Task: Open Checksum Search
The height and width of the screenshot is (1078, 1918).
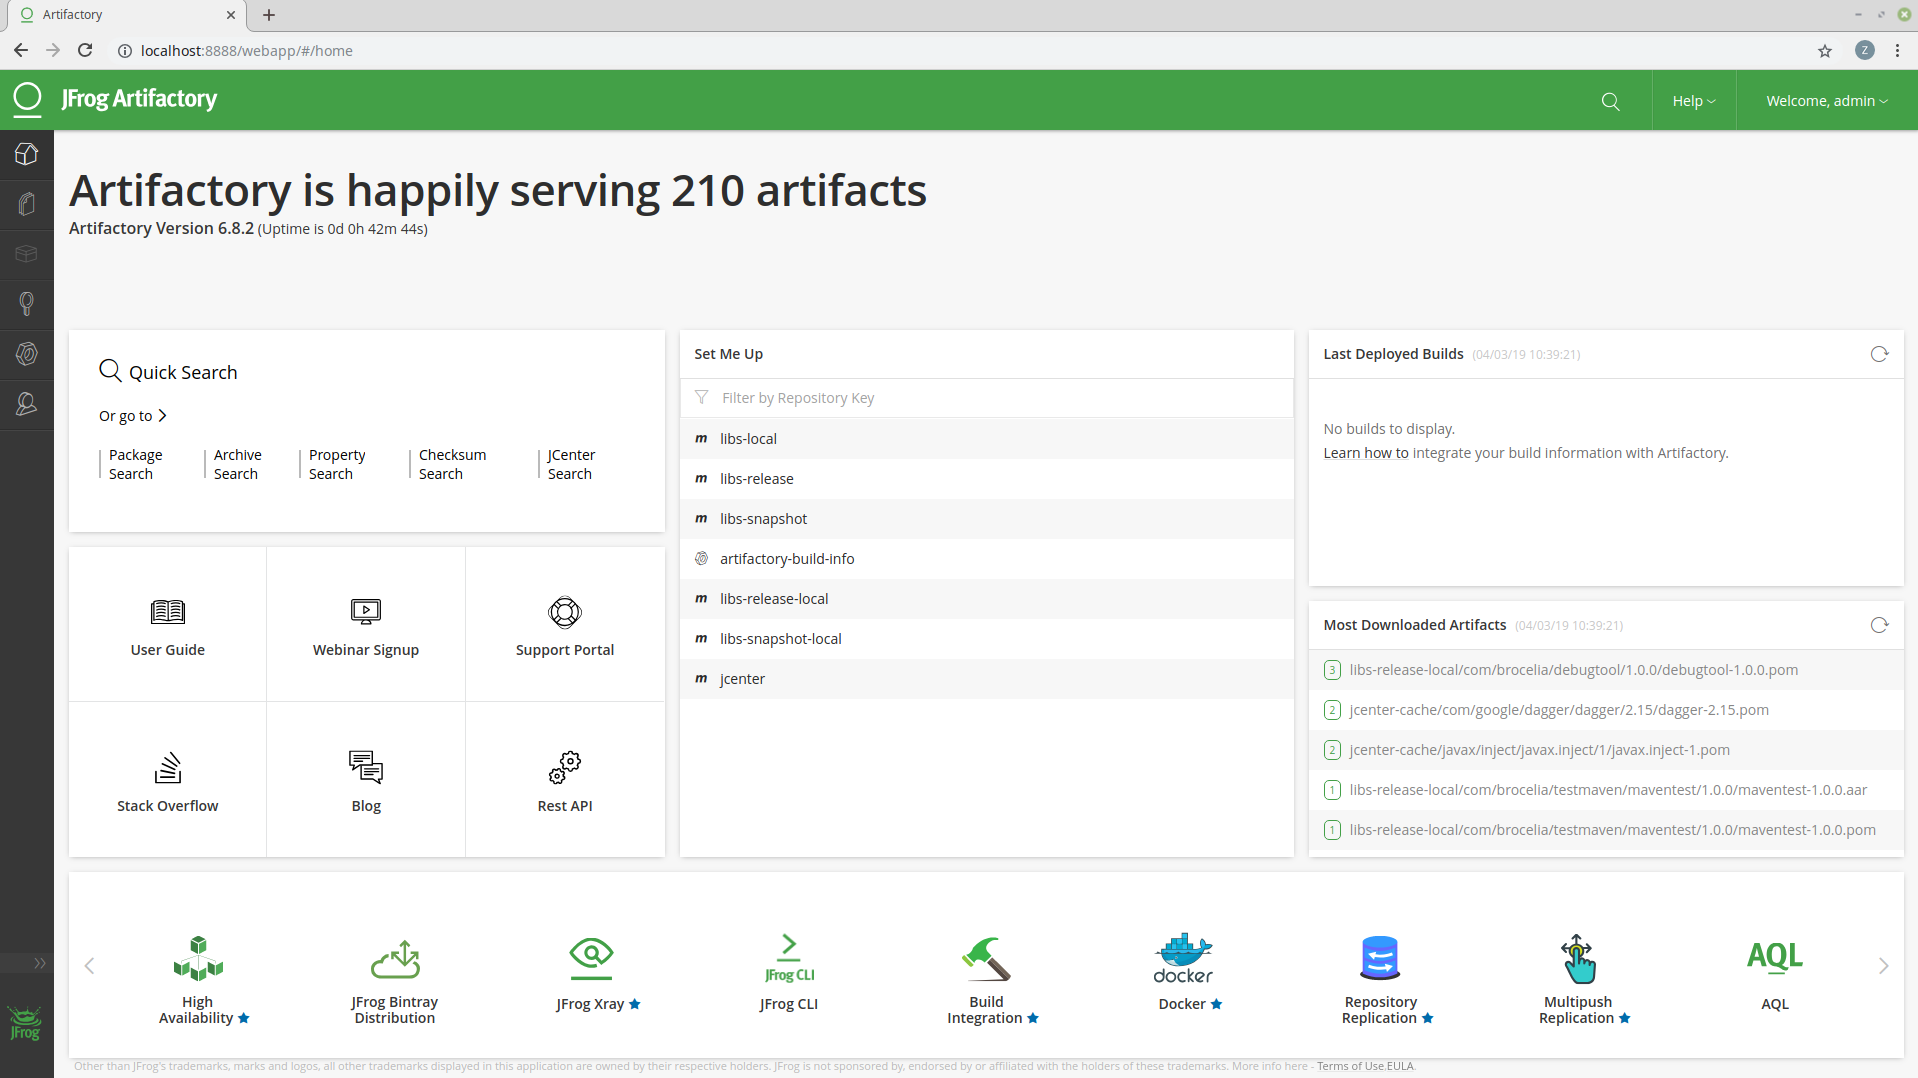Action: click(452, 464)
